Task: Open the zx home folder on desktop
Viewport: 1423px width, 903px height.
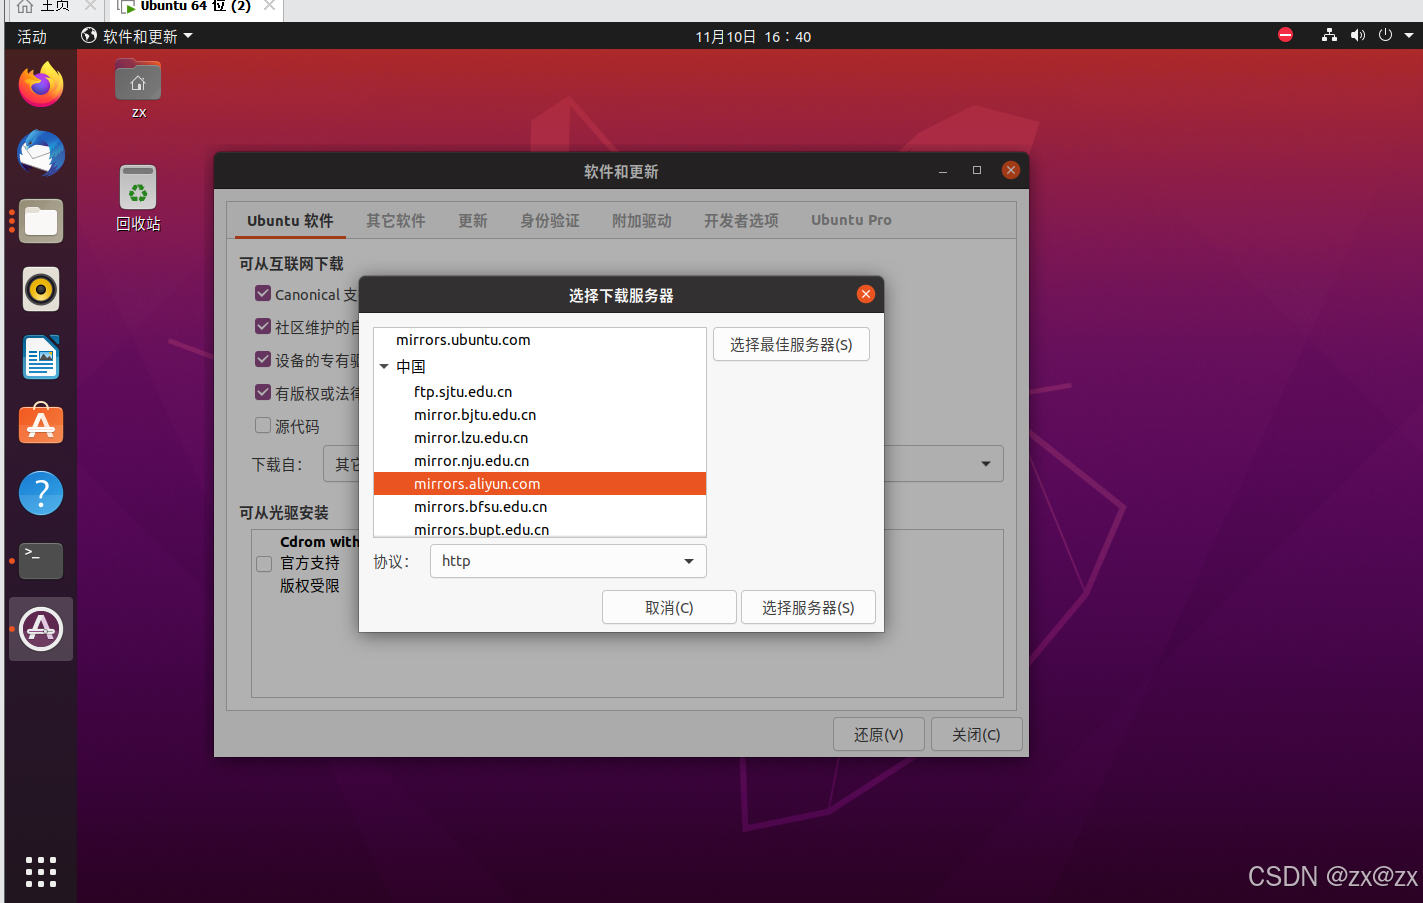Action: tap(138, 89)
